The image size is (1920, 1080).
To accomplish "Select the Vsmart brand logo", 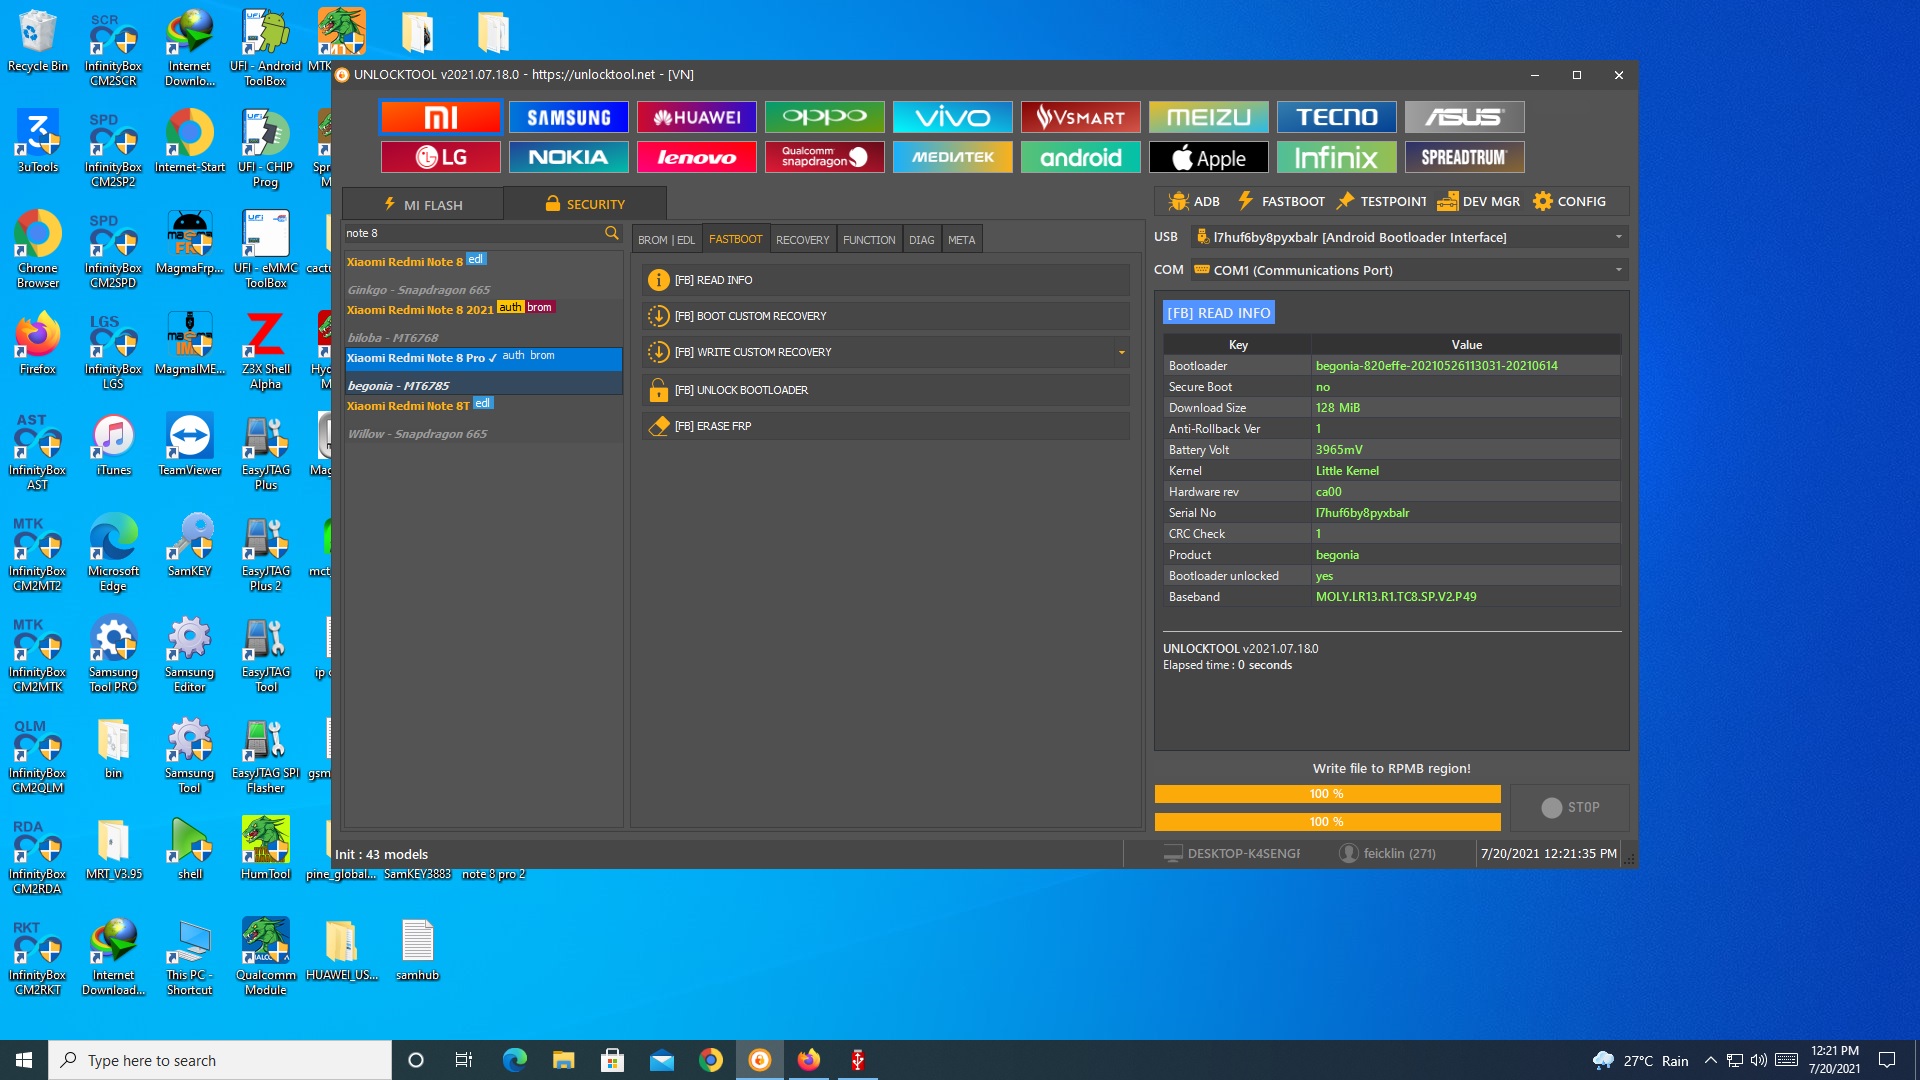I will (1080, 117).
